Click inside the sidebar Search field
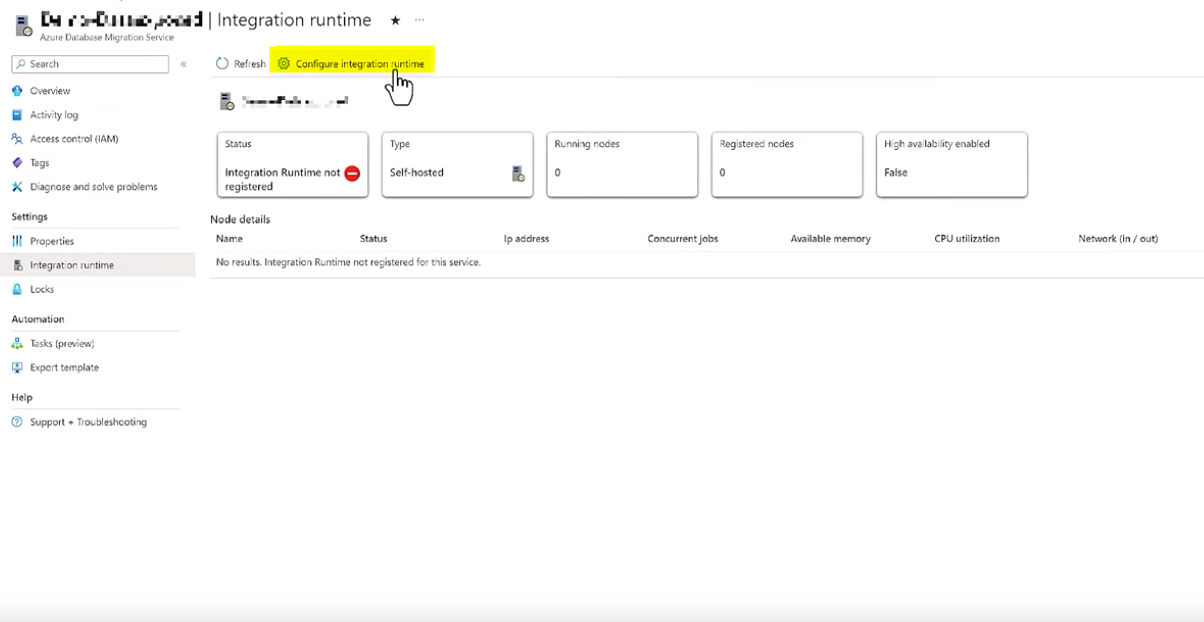Viewport: 1204px width, 622px height. (x=90, y=63)
